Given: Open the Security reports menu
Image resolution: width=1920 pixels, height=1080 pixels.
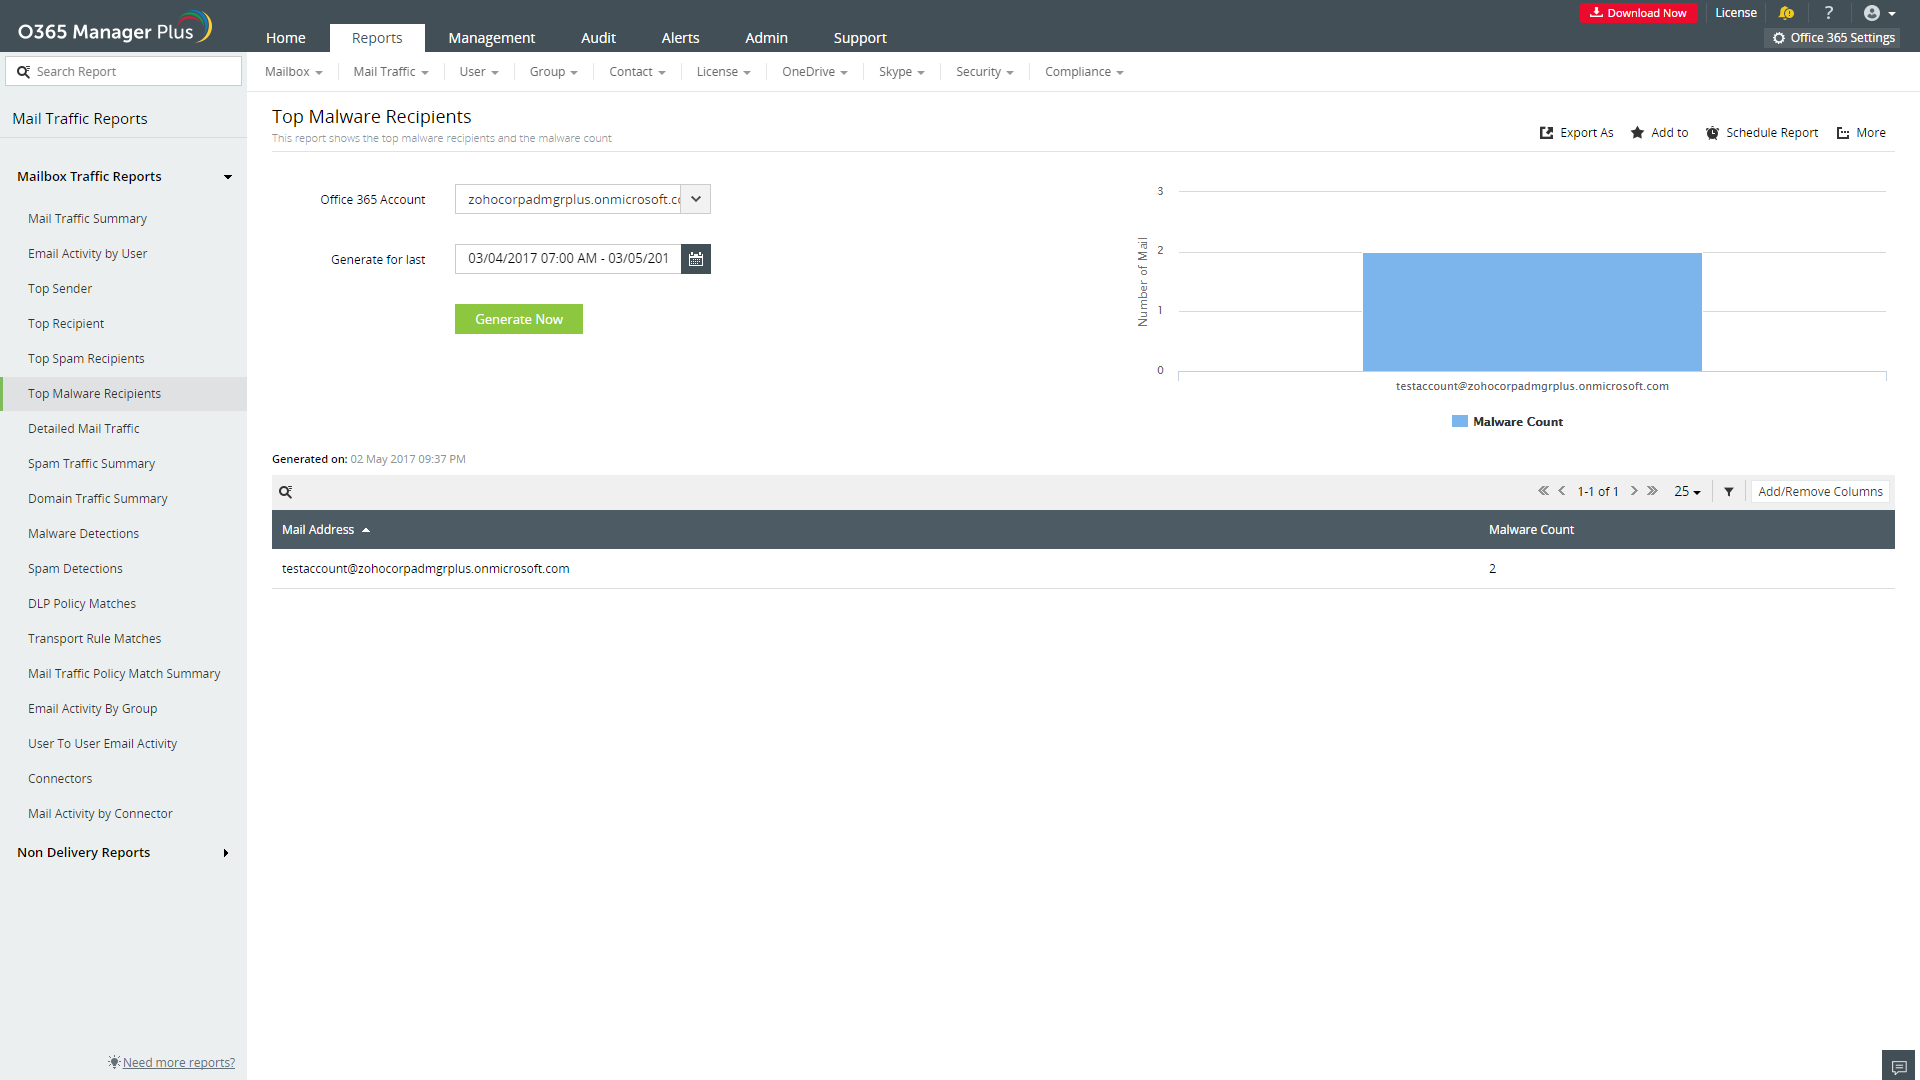Looking at the screenshot, I should coord(984,72).
